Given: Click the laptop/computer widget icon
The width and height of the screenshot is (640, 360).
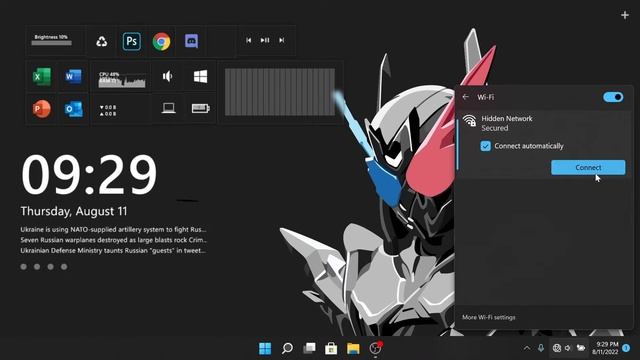Looking at the screenshot, I should pyautogui.click(x=168, y=108).
